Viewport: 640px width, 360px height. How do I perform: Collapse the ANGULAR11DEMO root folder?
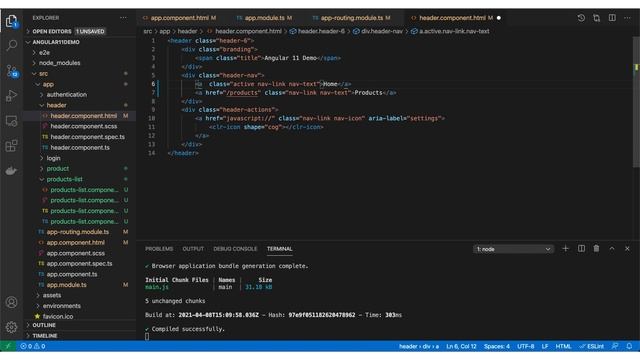click(80, 42)
